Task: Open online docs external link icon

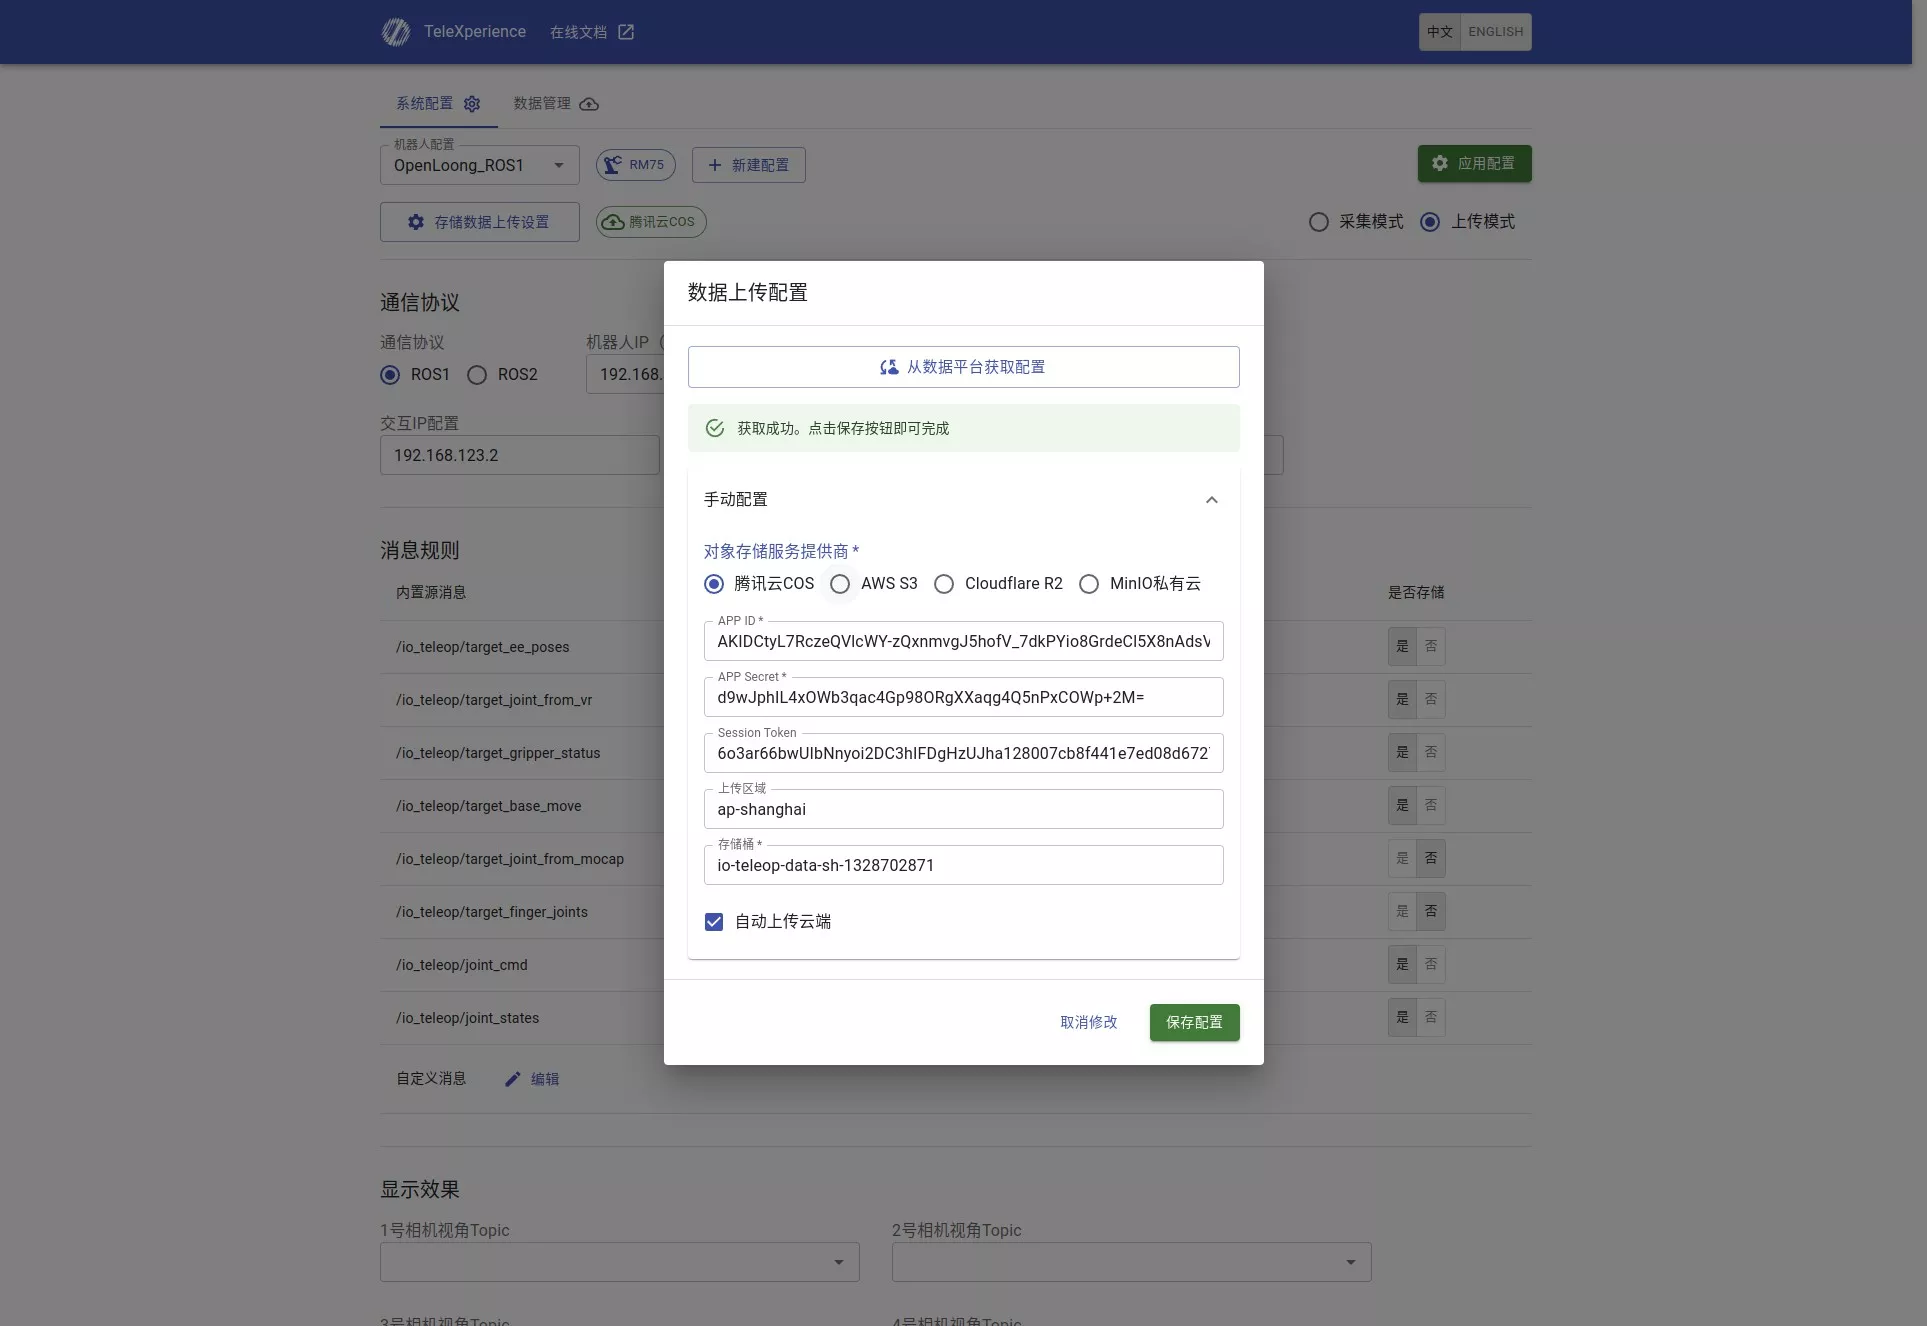Action: 626,32
